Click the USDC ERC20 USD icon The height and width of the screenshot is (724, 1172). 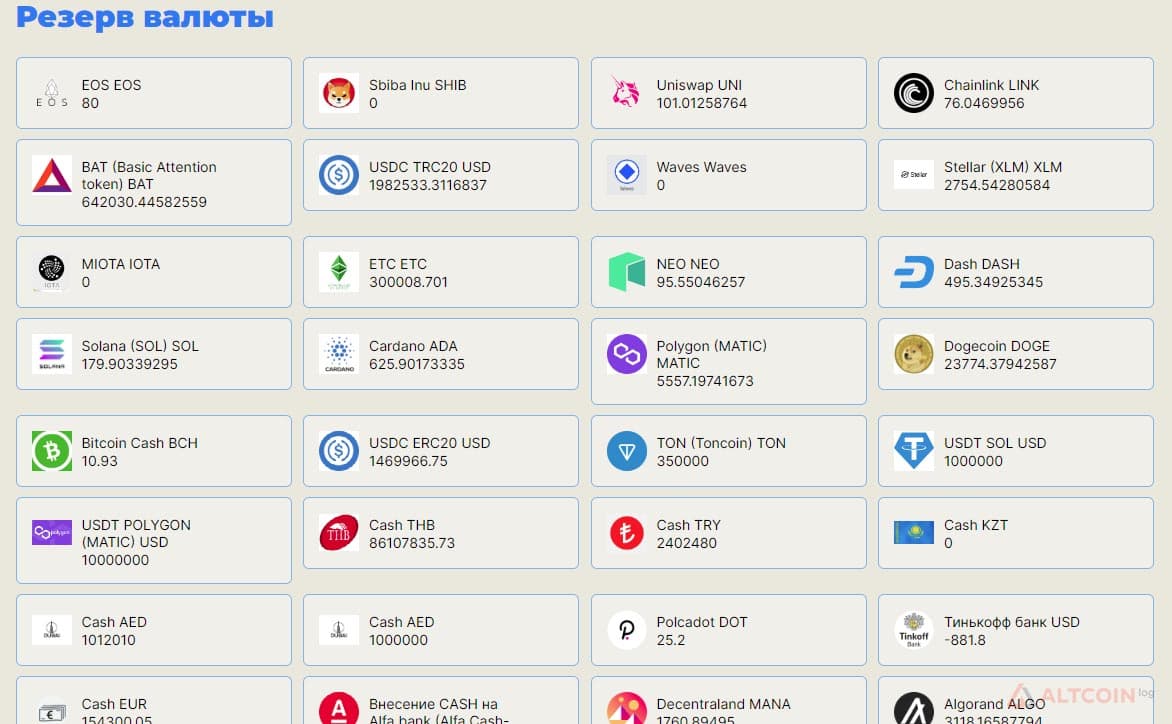(339, 451)
